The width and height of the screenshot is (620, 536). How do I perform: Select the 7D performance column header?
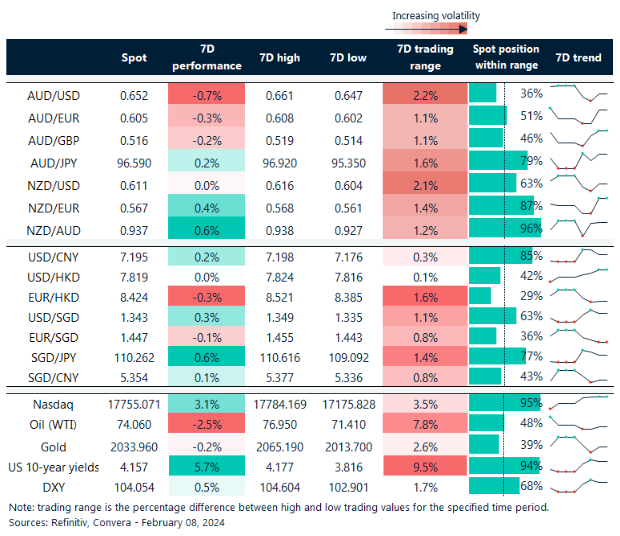[x=207, y=57]
